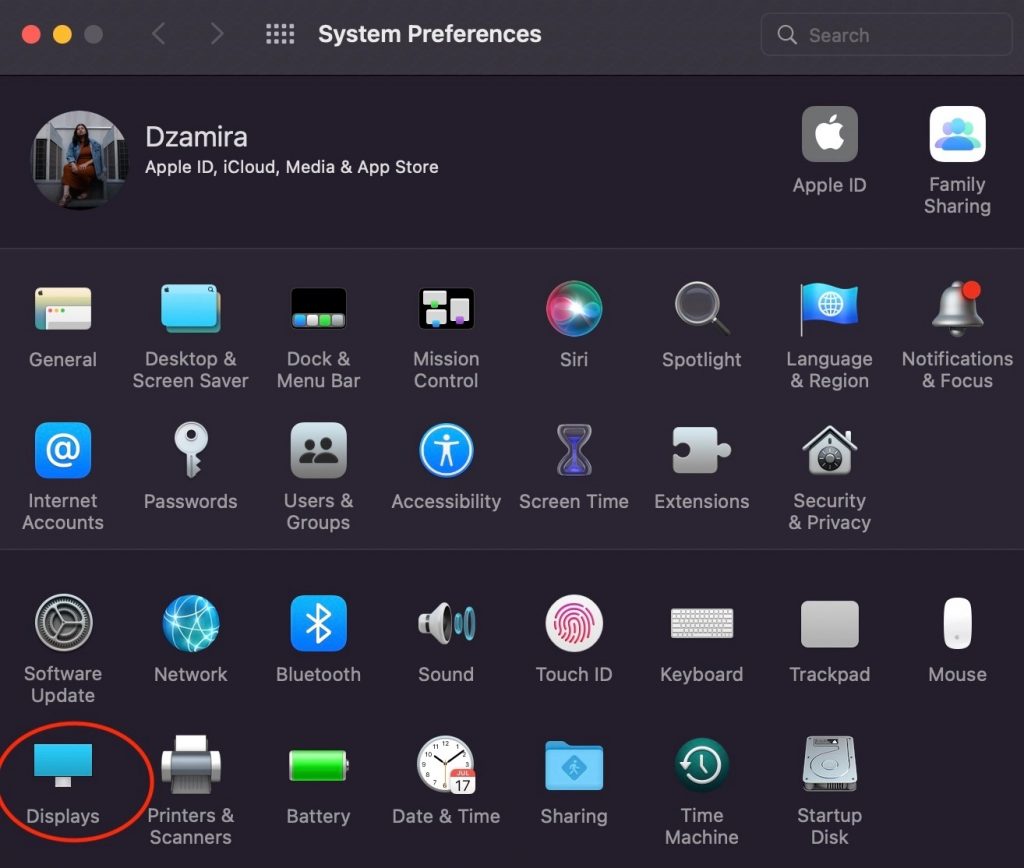Click the Apple ID button
This screenshot has width=1024, height=868.
(x=829, y=135)
